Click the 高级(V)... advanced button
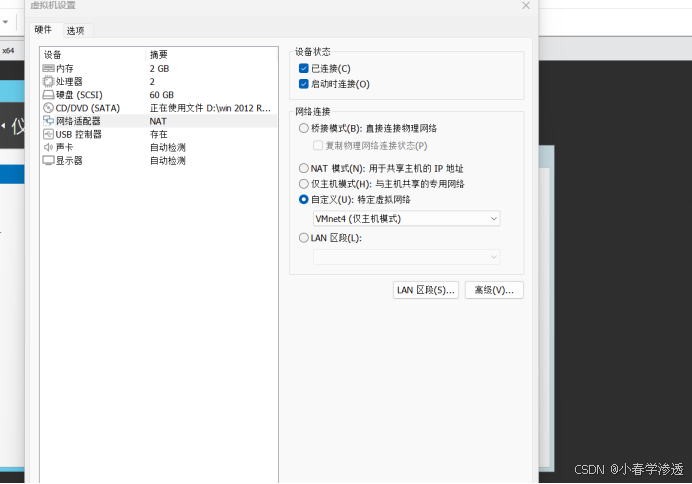The height and width of the screenshot is (484, 692). coord(494,290)
